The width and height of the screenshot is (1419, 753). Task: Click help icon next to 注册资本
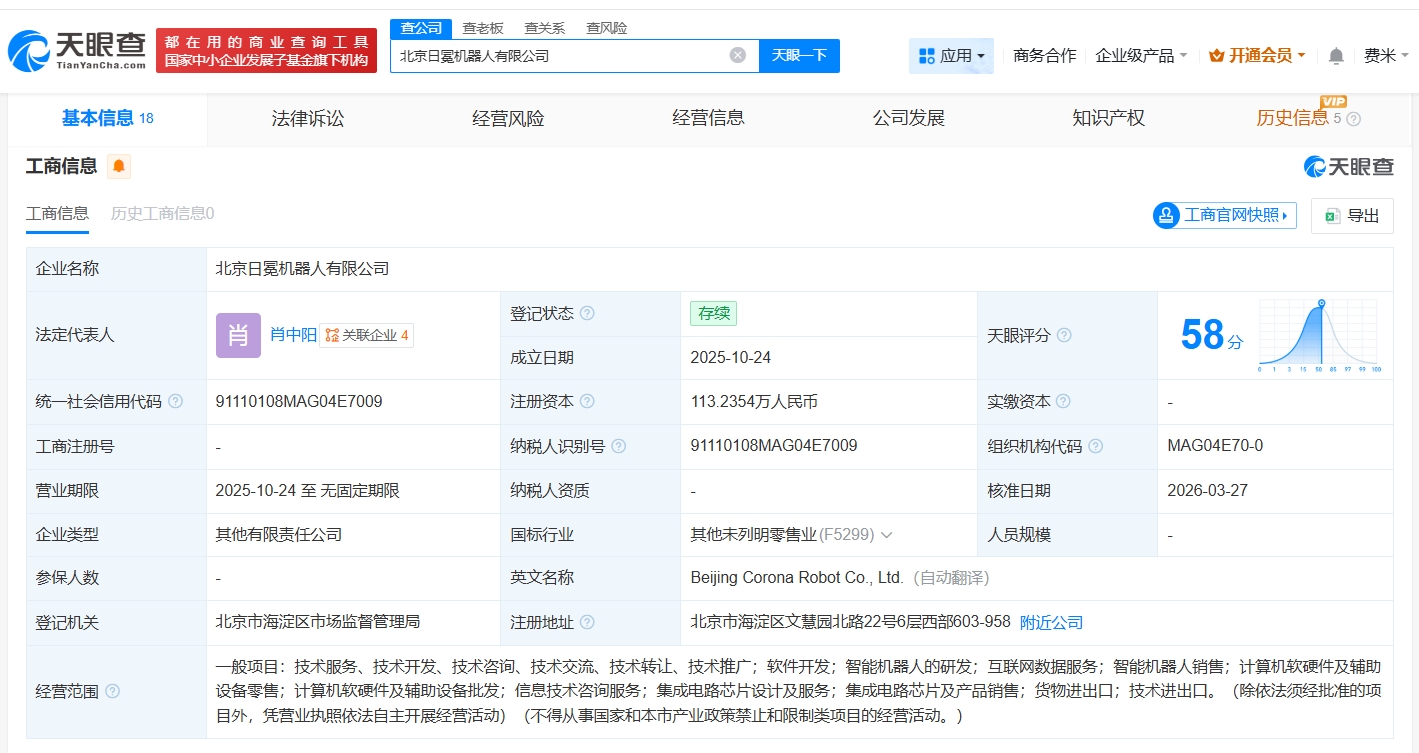click(587, 402)
